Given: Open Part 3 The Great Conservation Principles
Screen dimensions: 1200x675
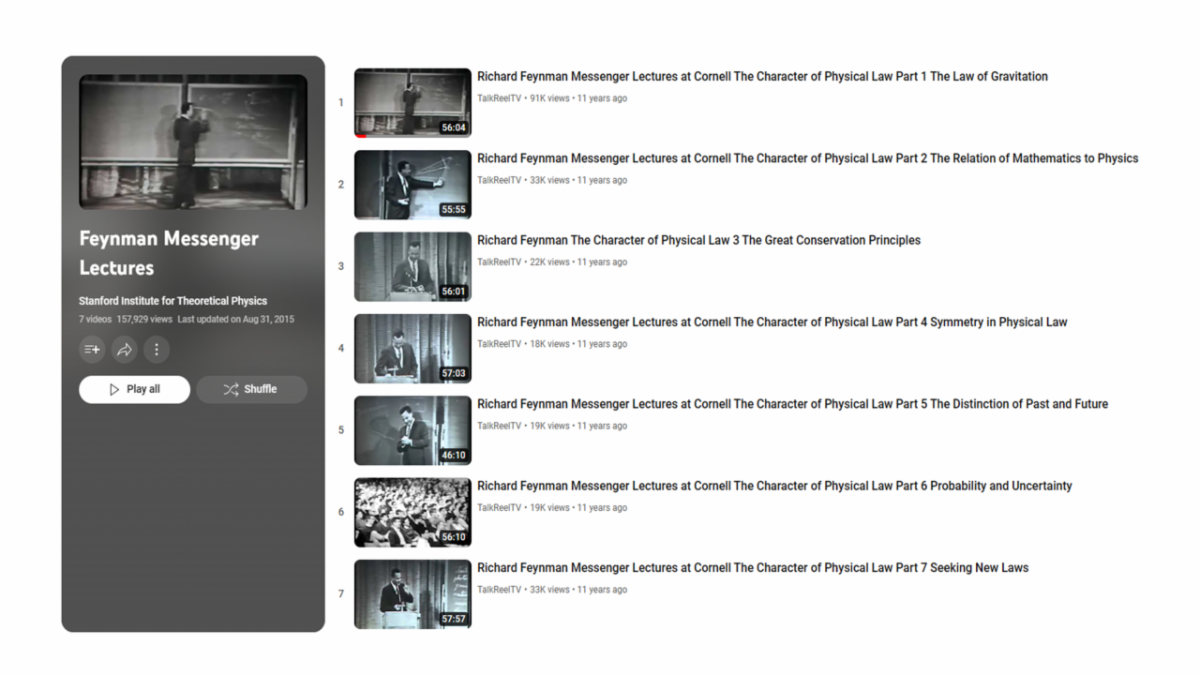Looking at the screenshot, I should point(698,240).
